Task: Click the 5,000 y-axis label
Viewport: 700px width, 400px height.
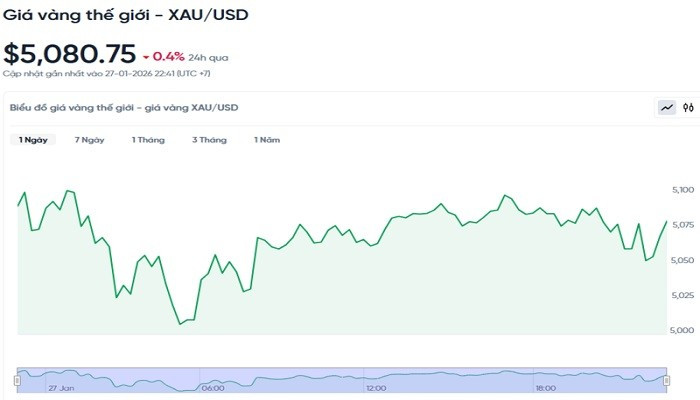Action: tap(682, 330)
